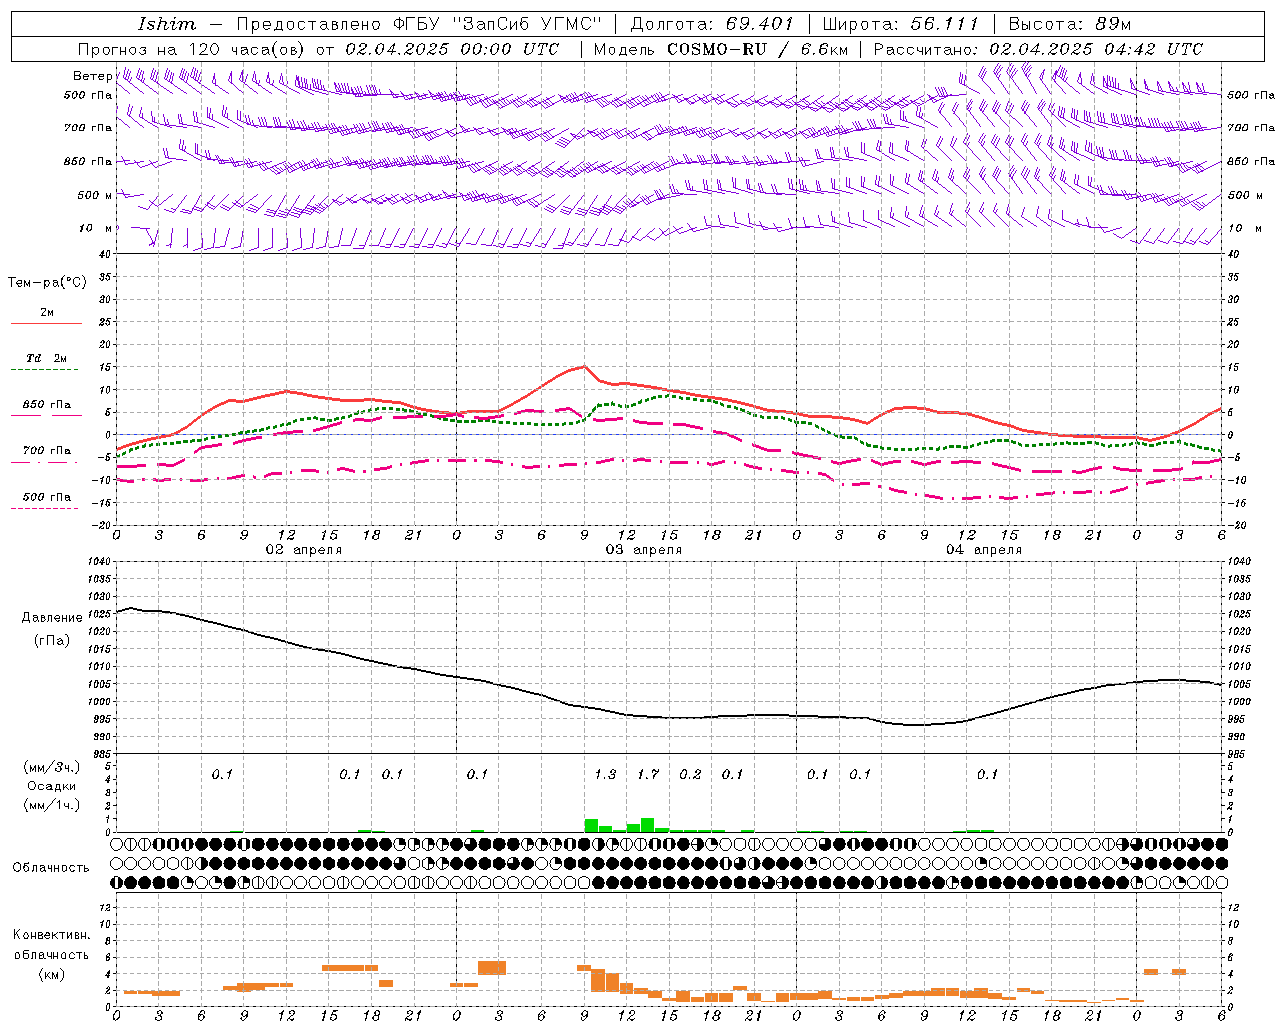Click the "700 гПа" temperature legend entry
The height and width of the screenshot is (1024, 1280).
[47, 450]
